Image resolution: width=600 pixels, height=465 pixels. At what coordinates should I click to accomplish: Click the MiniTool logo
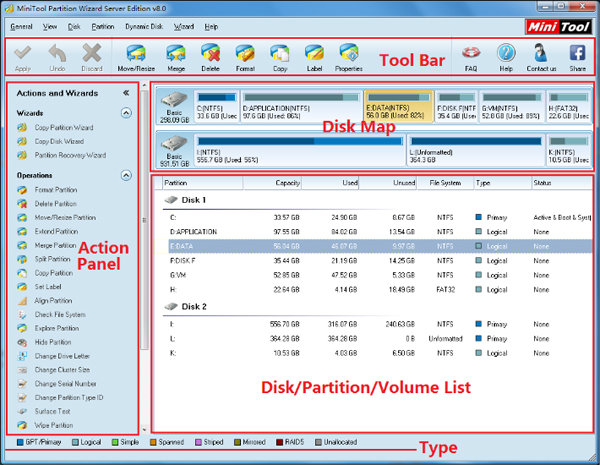[x=558, y=27]
